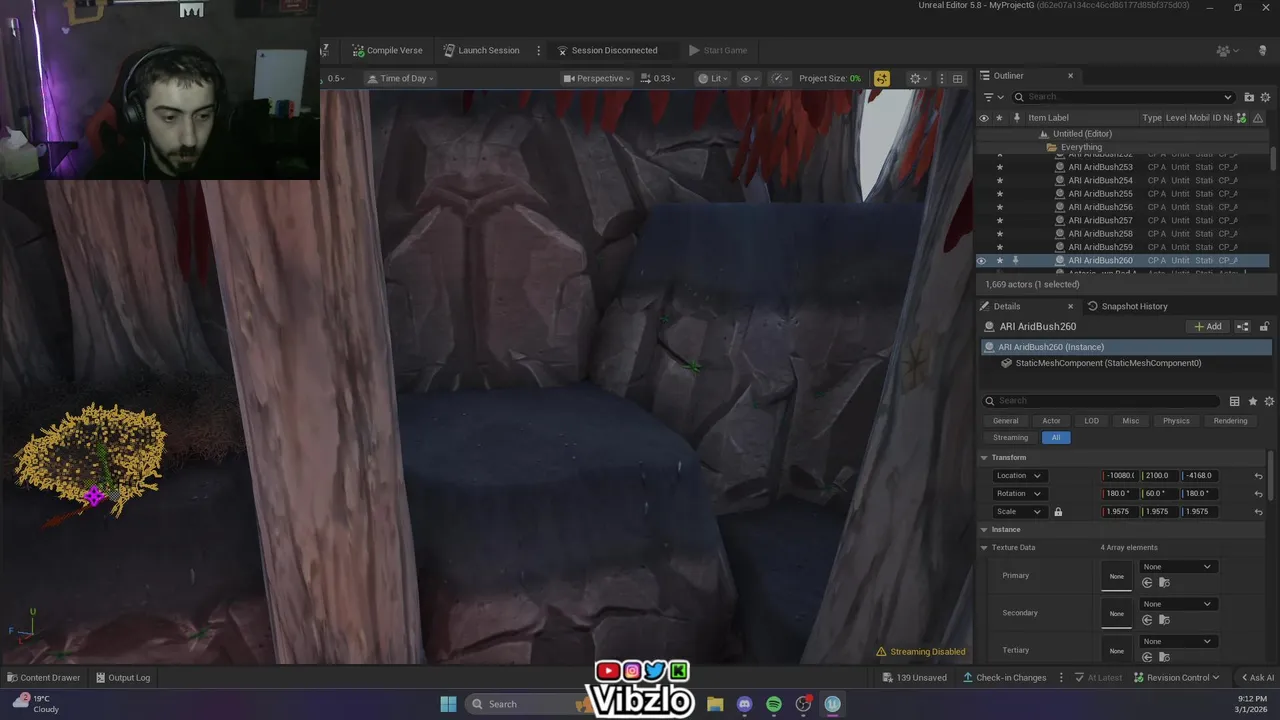1280x720 pixels.
Task: Toggle the star on ARI AridBush254 row
Action: [x=999, y=181]
